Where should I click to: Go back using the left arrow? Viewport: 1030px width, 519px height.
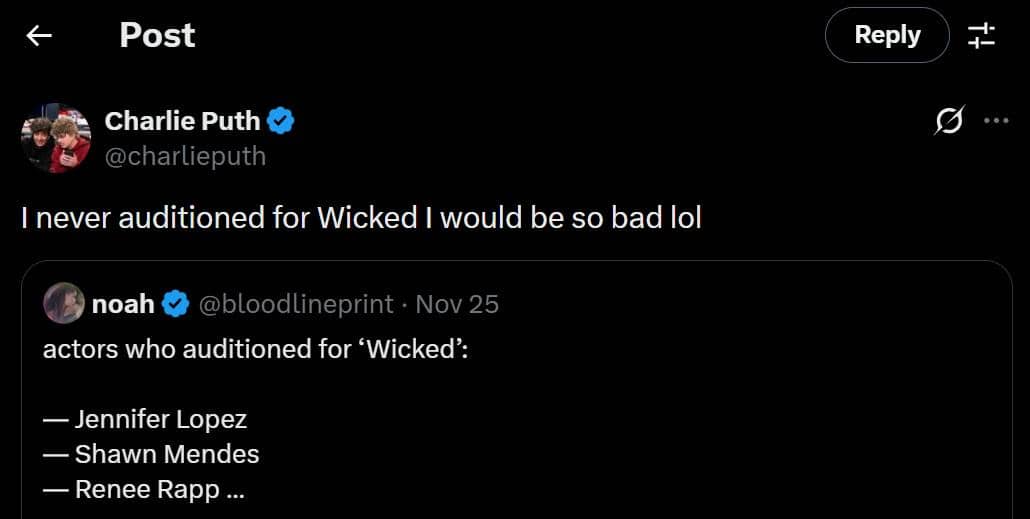pos(39,36)
